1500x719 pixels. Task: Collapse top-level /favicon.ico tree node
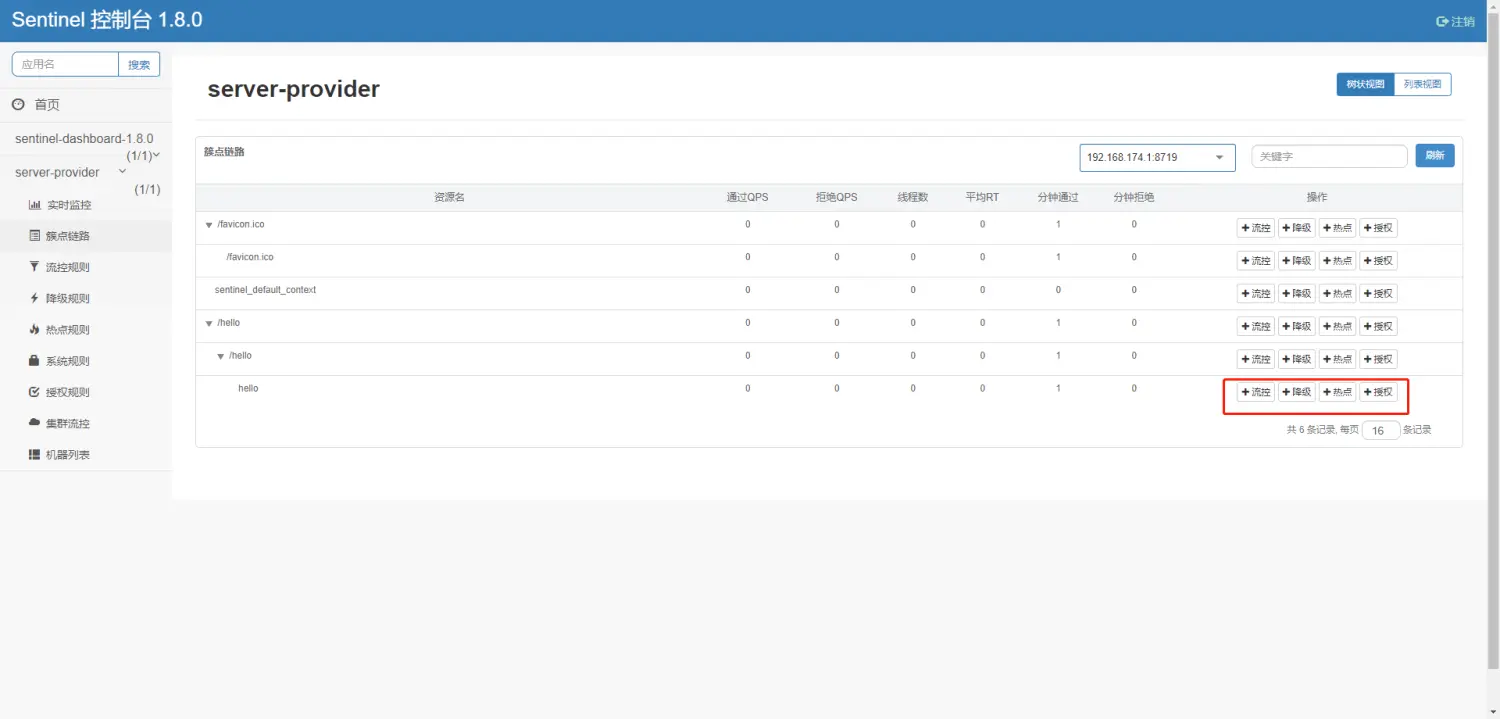[209, 225]
